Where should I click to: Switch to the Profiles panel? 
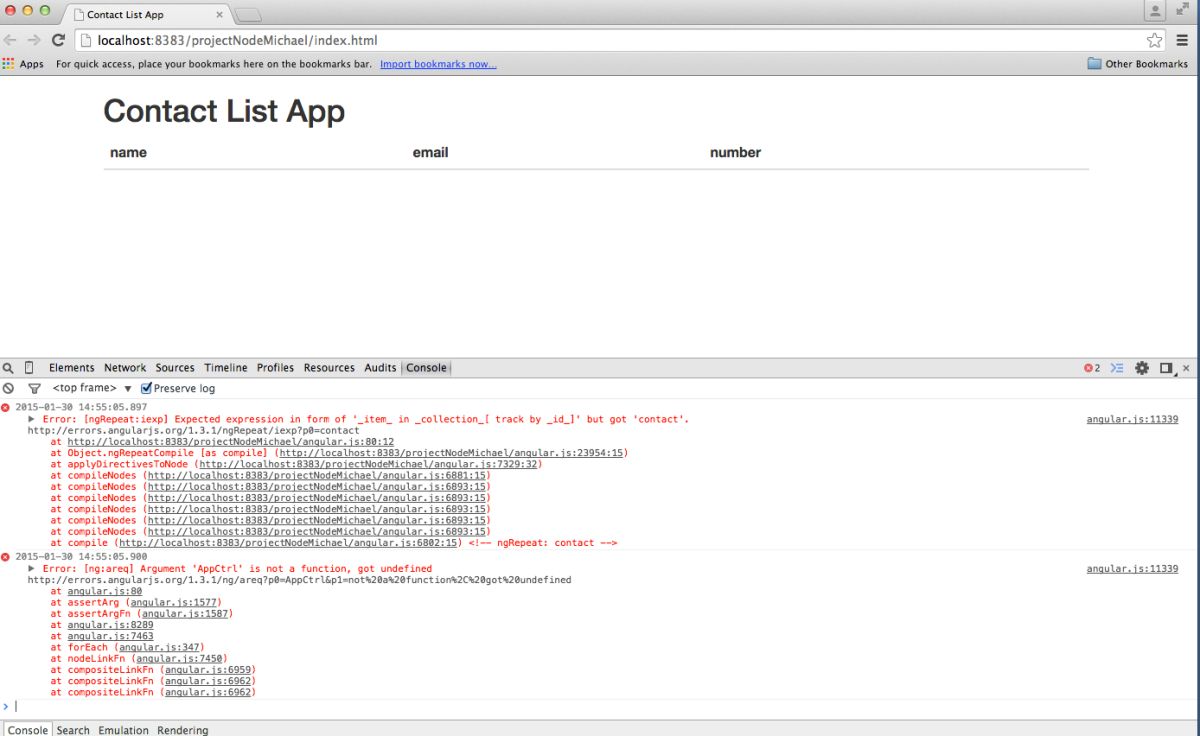[275, 368]
